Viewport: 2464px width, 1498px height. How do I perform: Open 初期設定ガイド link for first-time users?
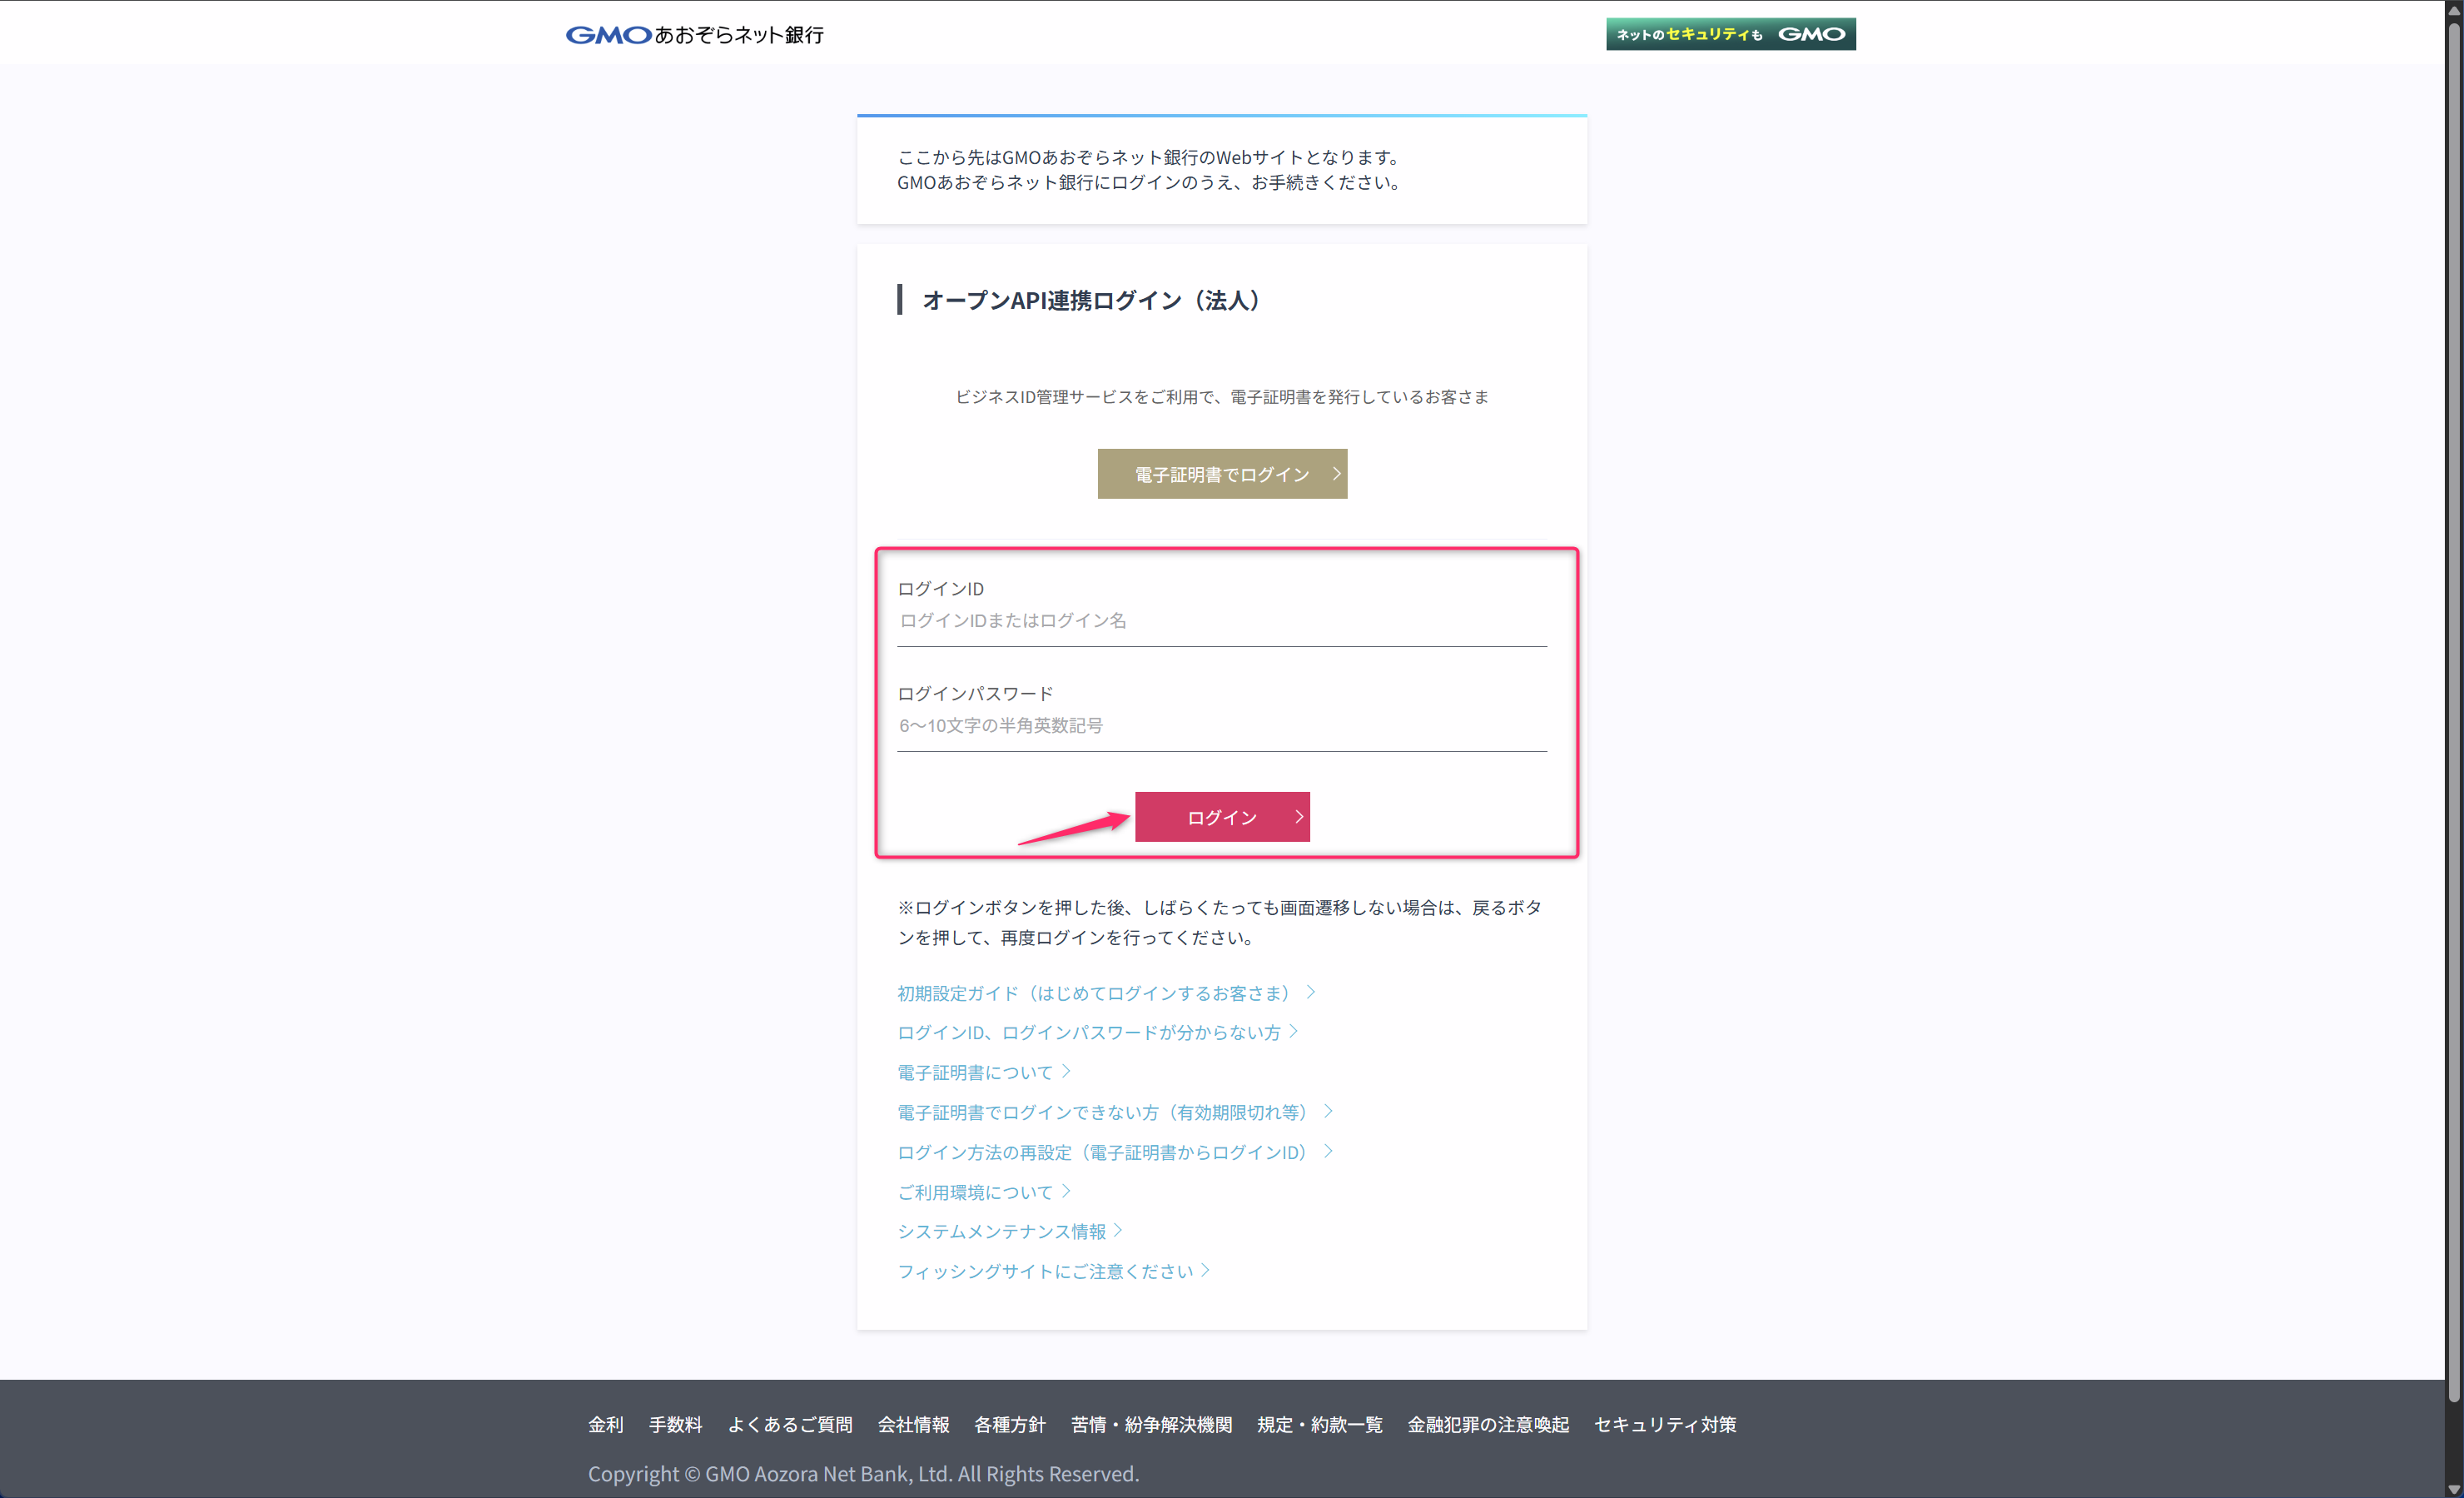click(1106, 993)
